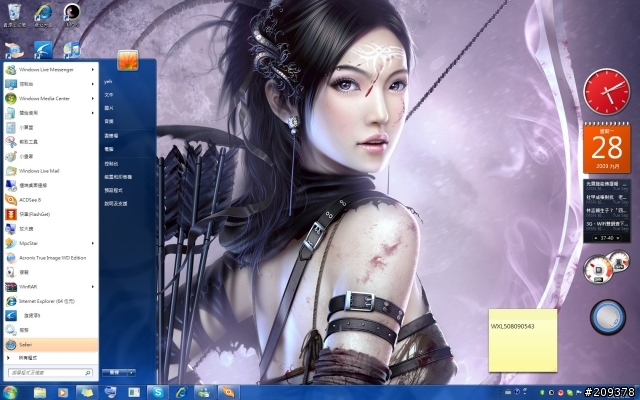Viewport: 640px width, 400px height.
Task: Launch the 放大鏡 magnifier
Action: coord(51,229)
